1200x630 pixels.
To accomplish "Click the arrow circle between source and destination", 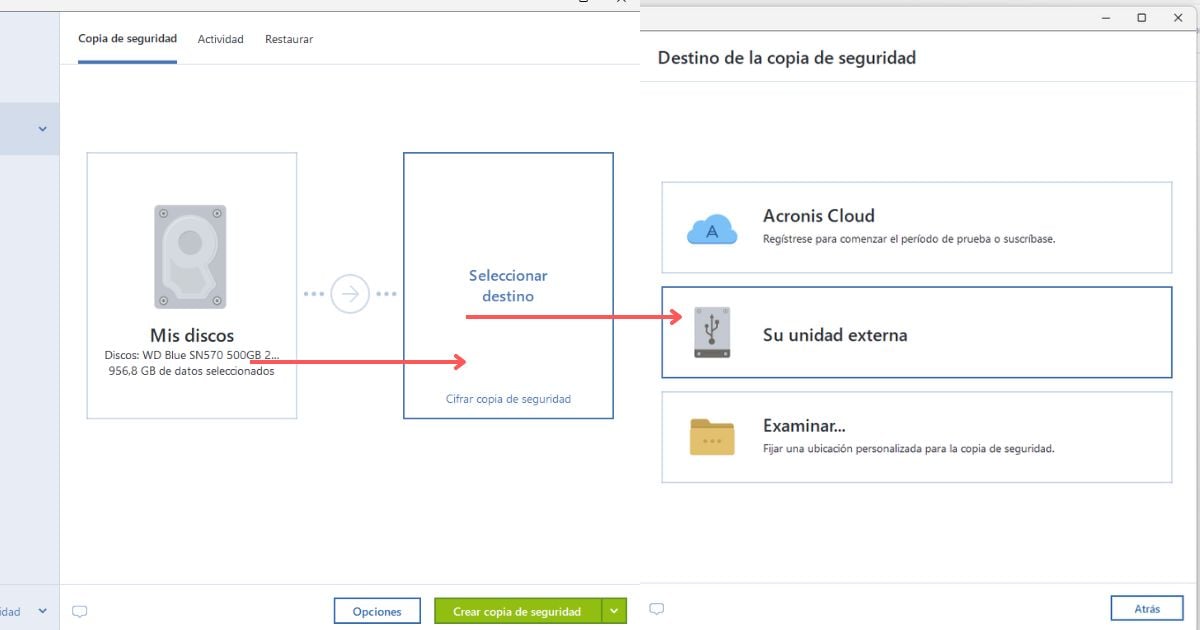I will 350,294.
